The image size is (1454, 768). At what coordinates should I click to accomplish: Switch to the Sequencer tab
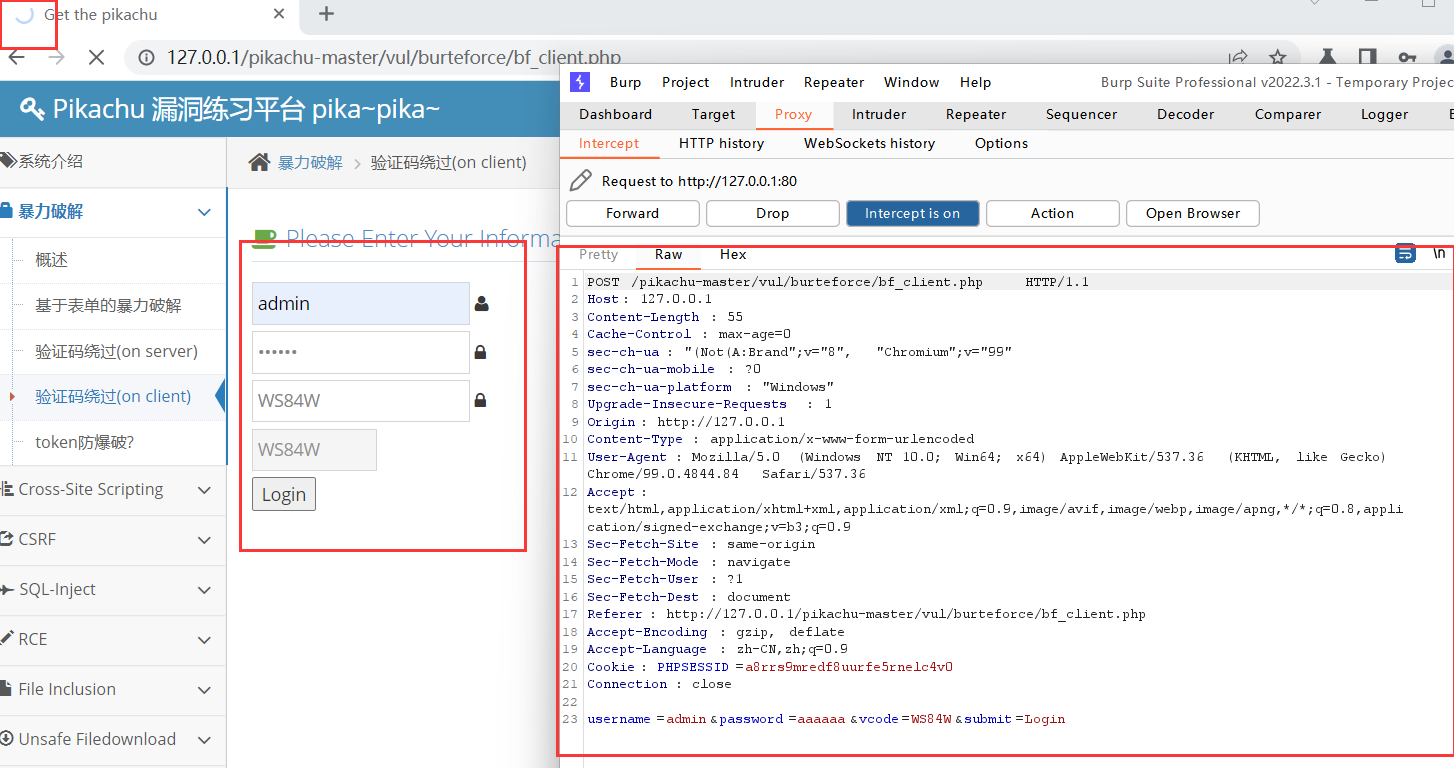[x=1081, y=114]
